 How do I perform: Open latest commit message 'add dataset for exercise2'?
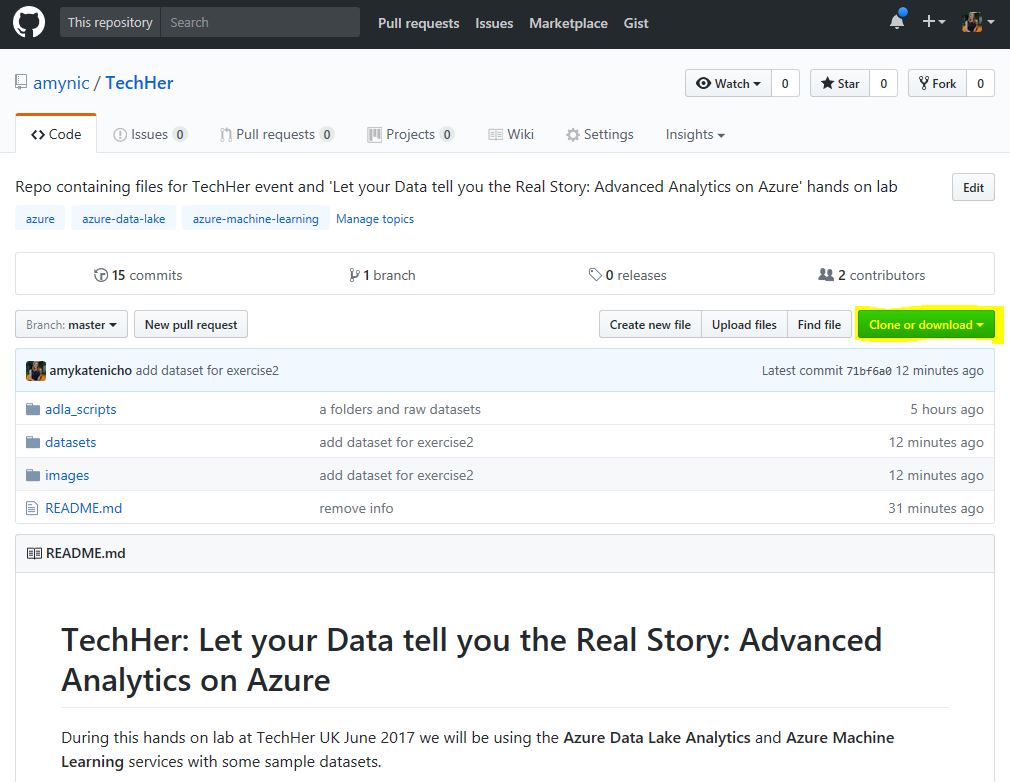point(207,370)
